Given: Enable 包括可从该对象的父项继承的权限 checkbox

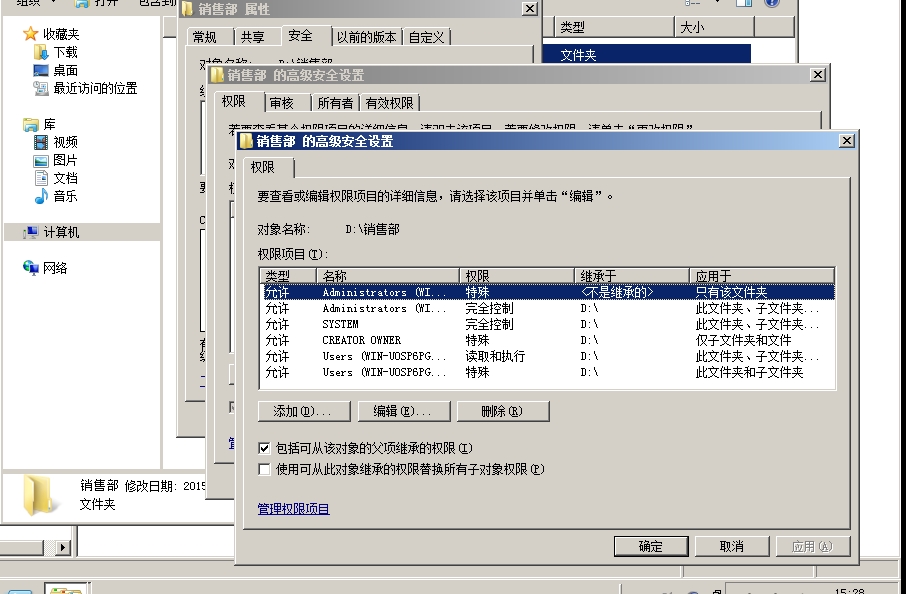Looking at the screenshot, I should [264, 448].
